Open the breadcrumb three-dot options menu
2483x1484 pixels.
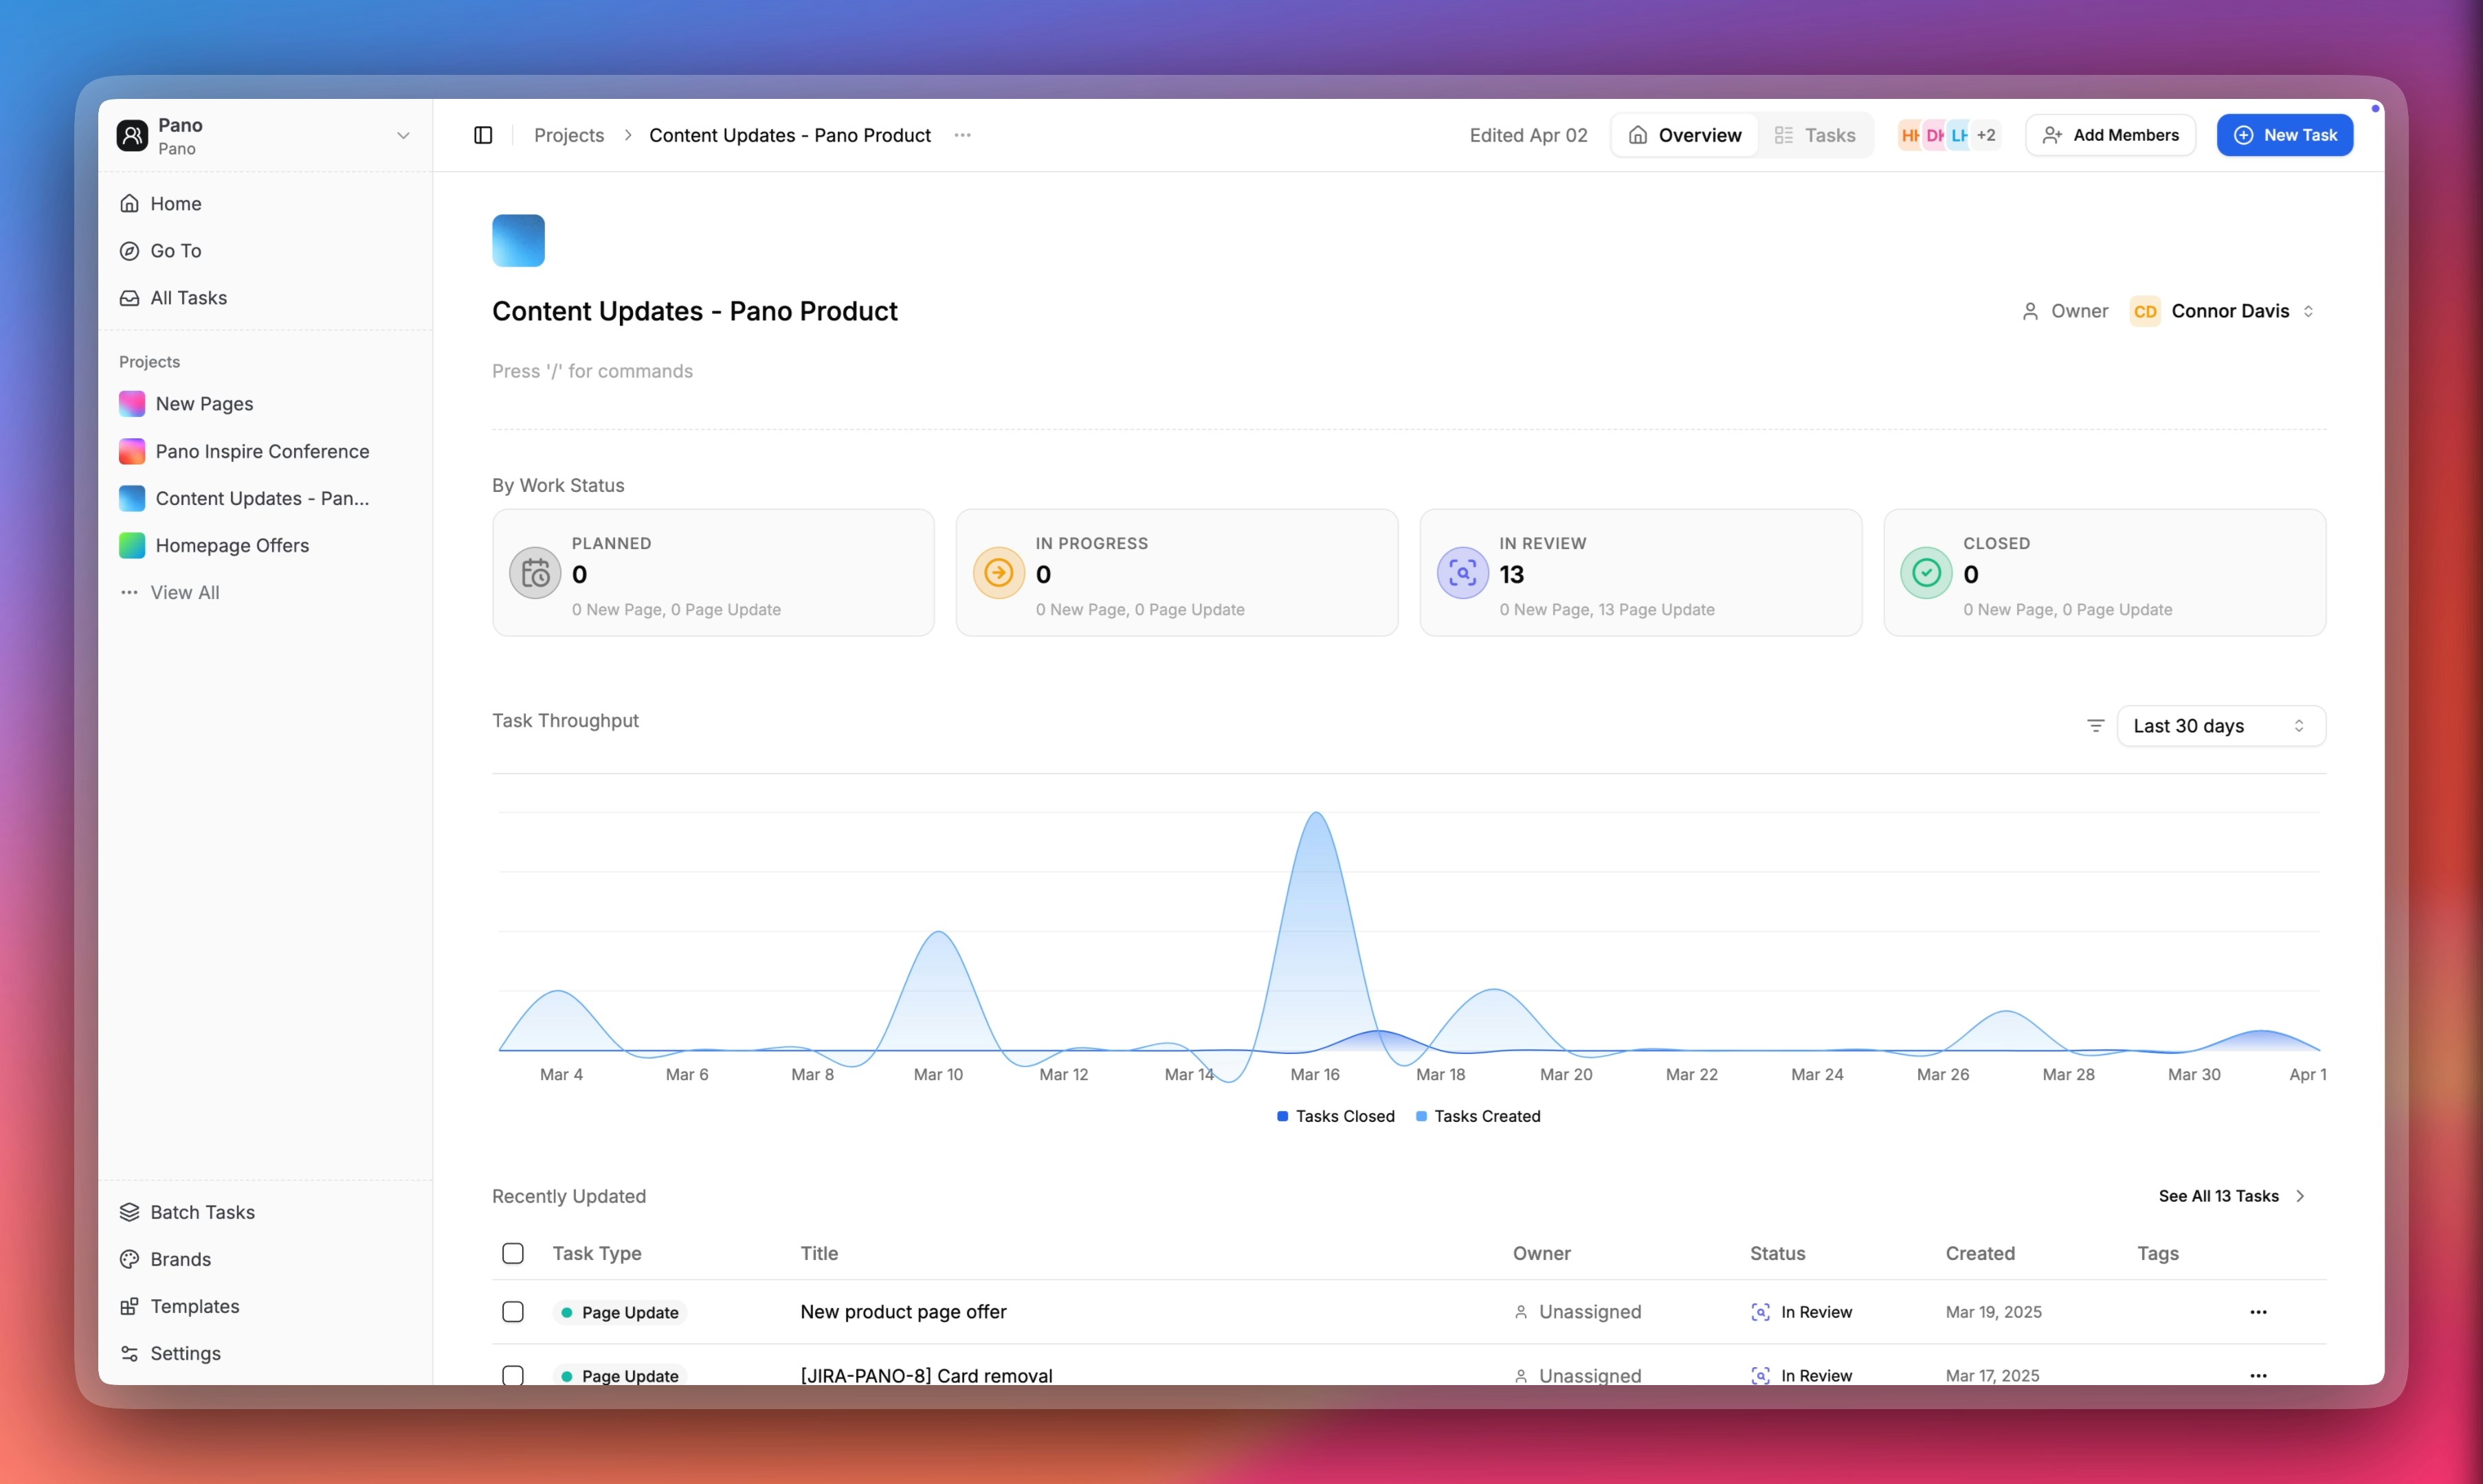click(x=962, y=135)
